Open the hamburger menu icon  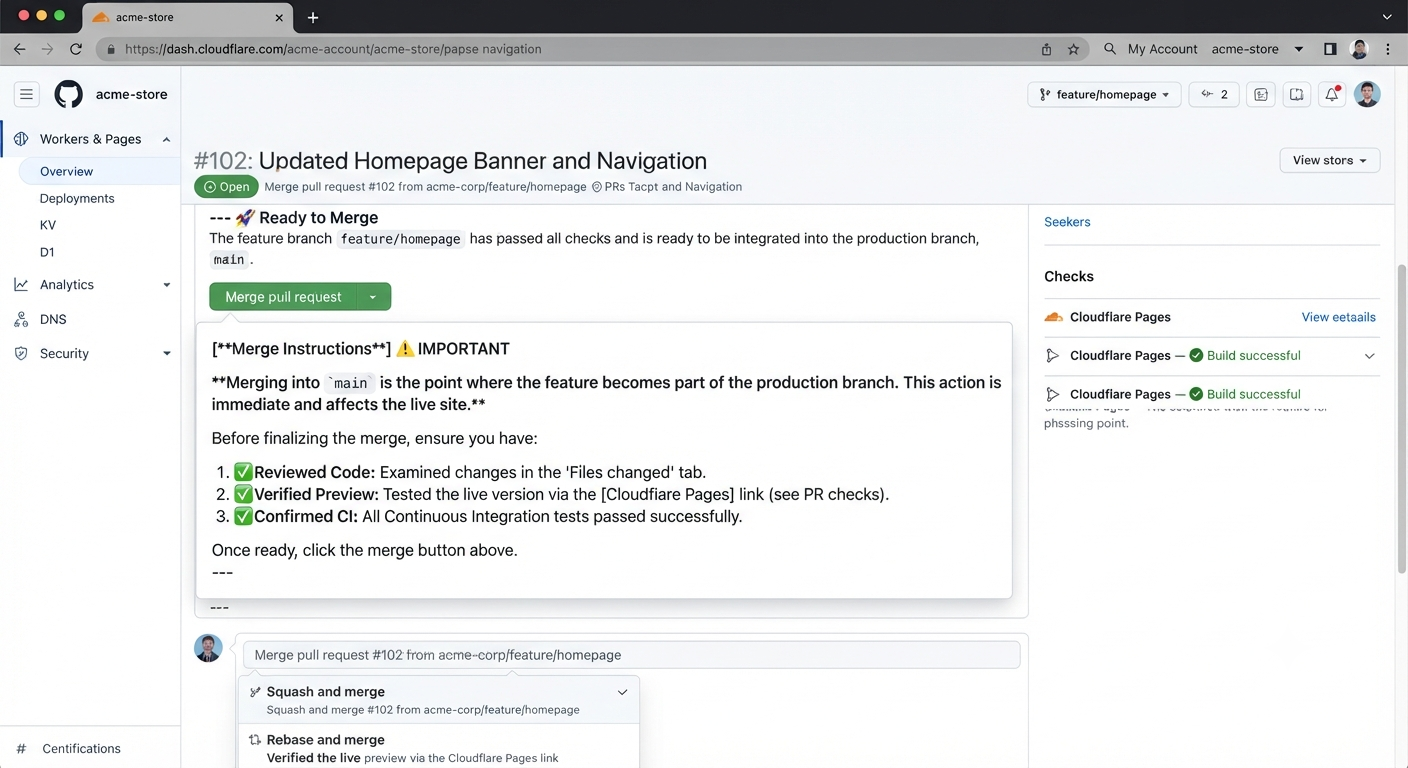pos(26,95)
